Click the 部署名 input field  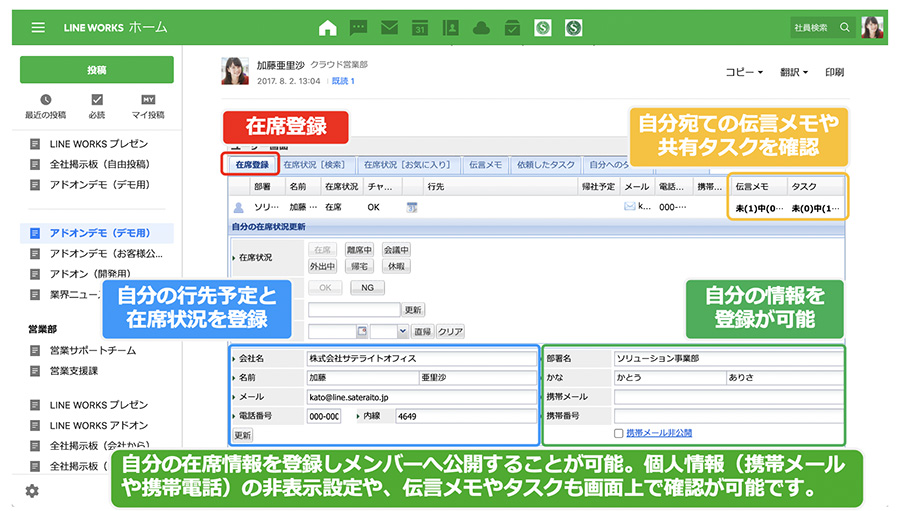point(728,358)
